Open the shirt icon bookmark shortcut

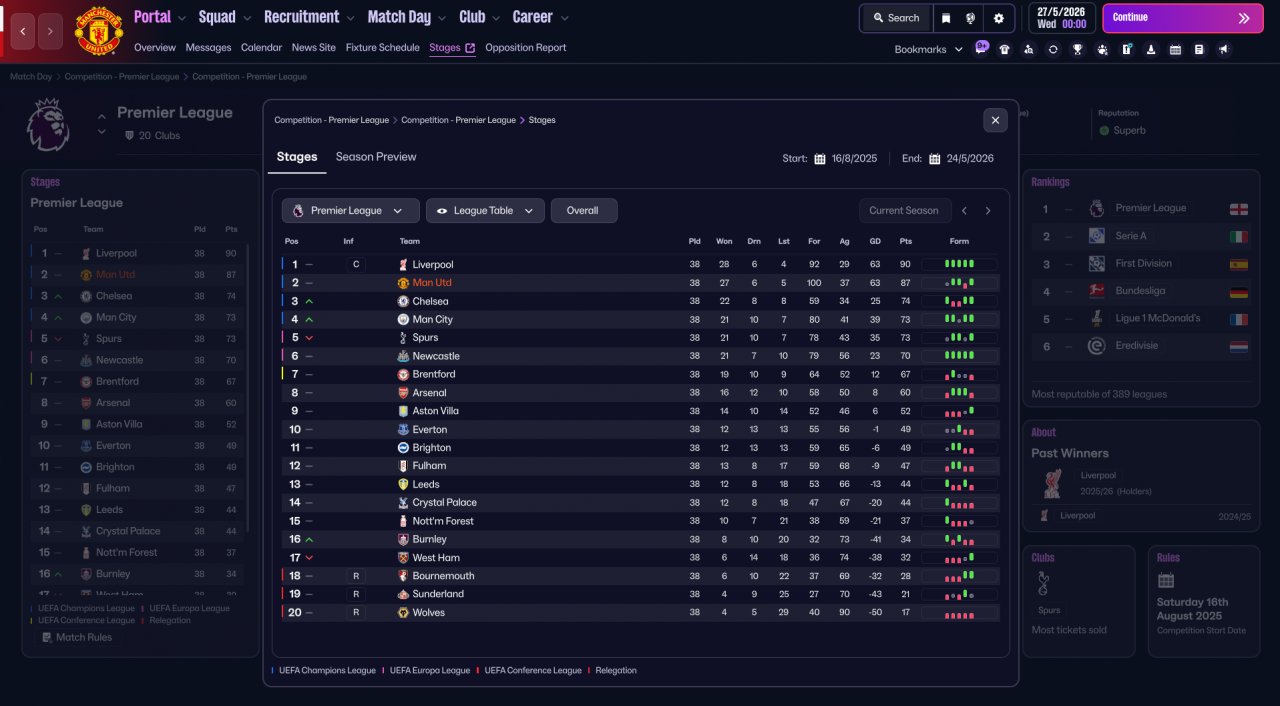(x=1004, y=49)
